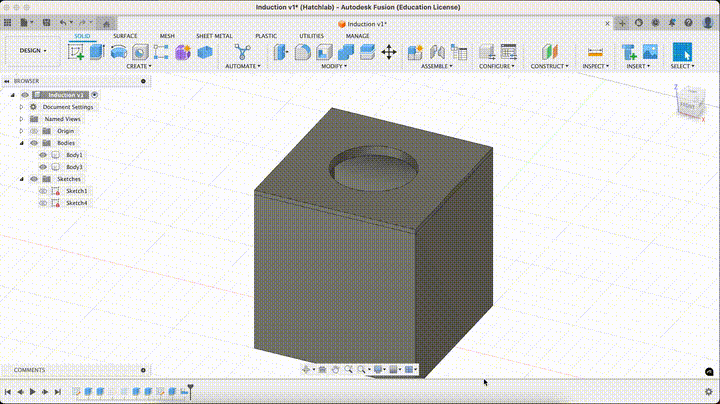Switch to the Manage tab

click(357, 36)
